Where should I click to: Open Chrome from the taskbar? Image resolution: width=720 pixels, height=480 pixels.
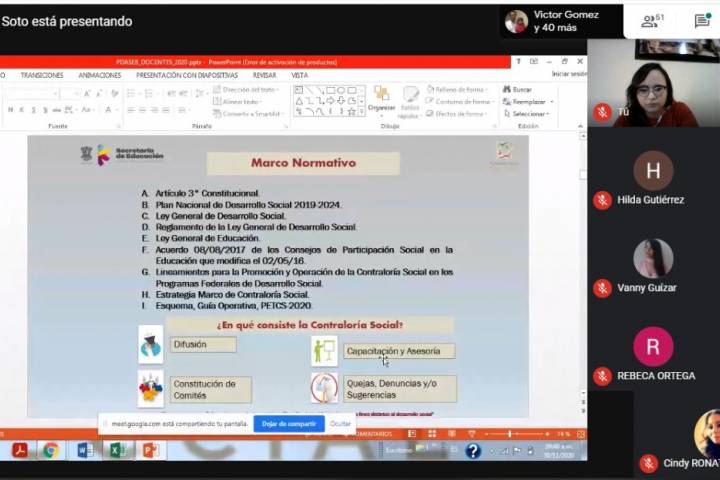51,450
